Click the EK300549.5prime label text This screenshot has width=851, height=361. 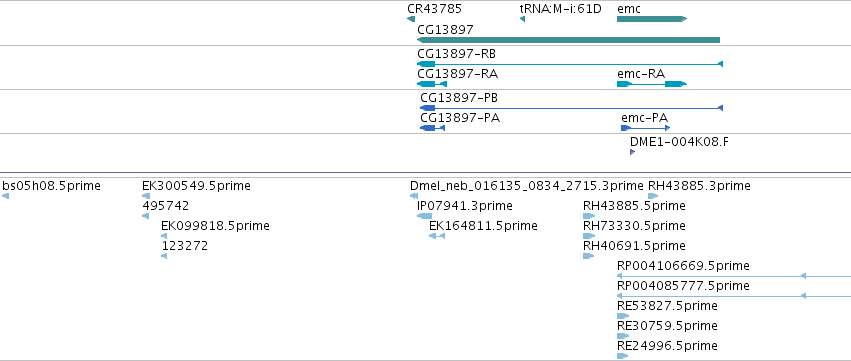(x=196, y=186)
